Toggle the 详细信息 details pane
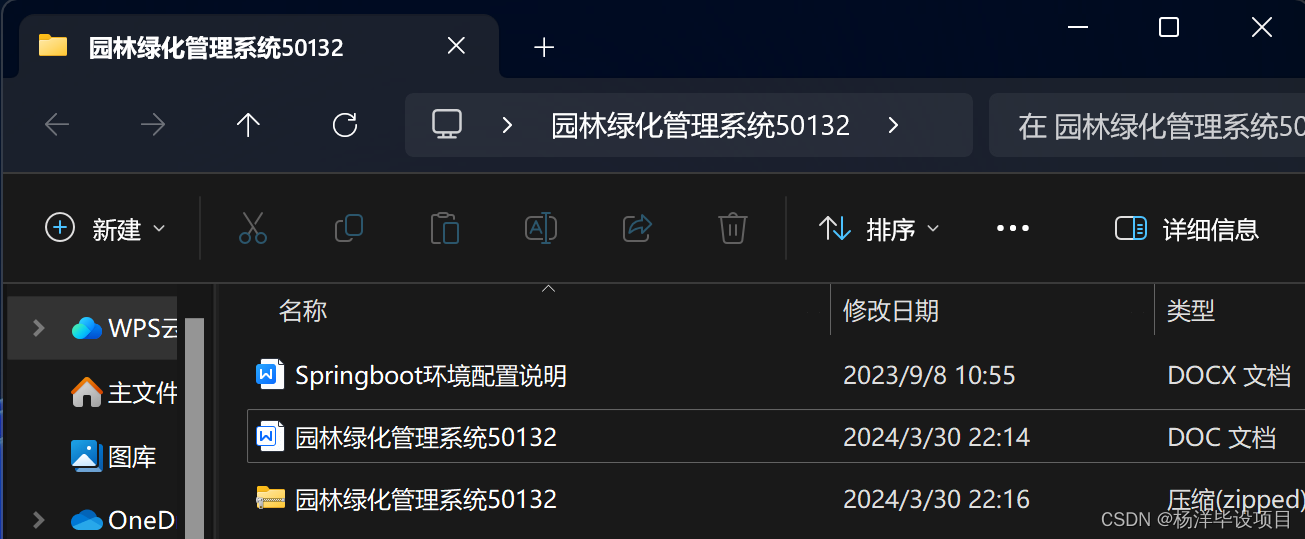The image size is (1305, 539). click(1187, 229)
